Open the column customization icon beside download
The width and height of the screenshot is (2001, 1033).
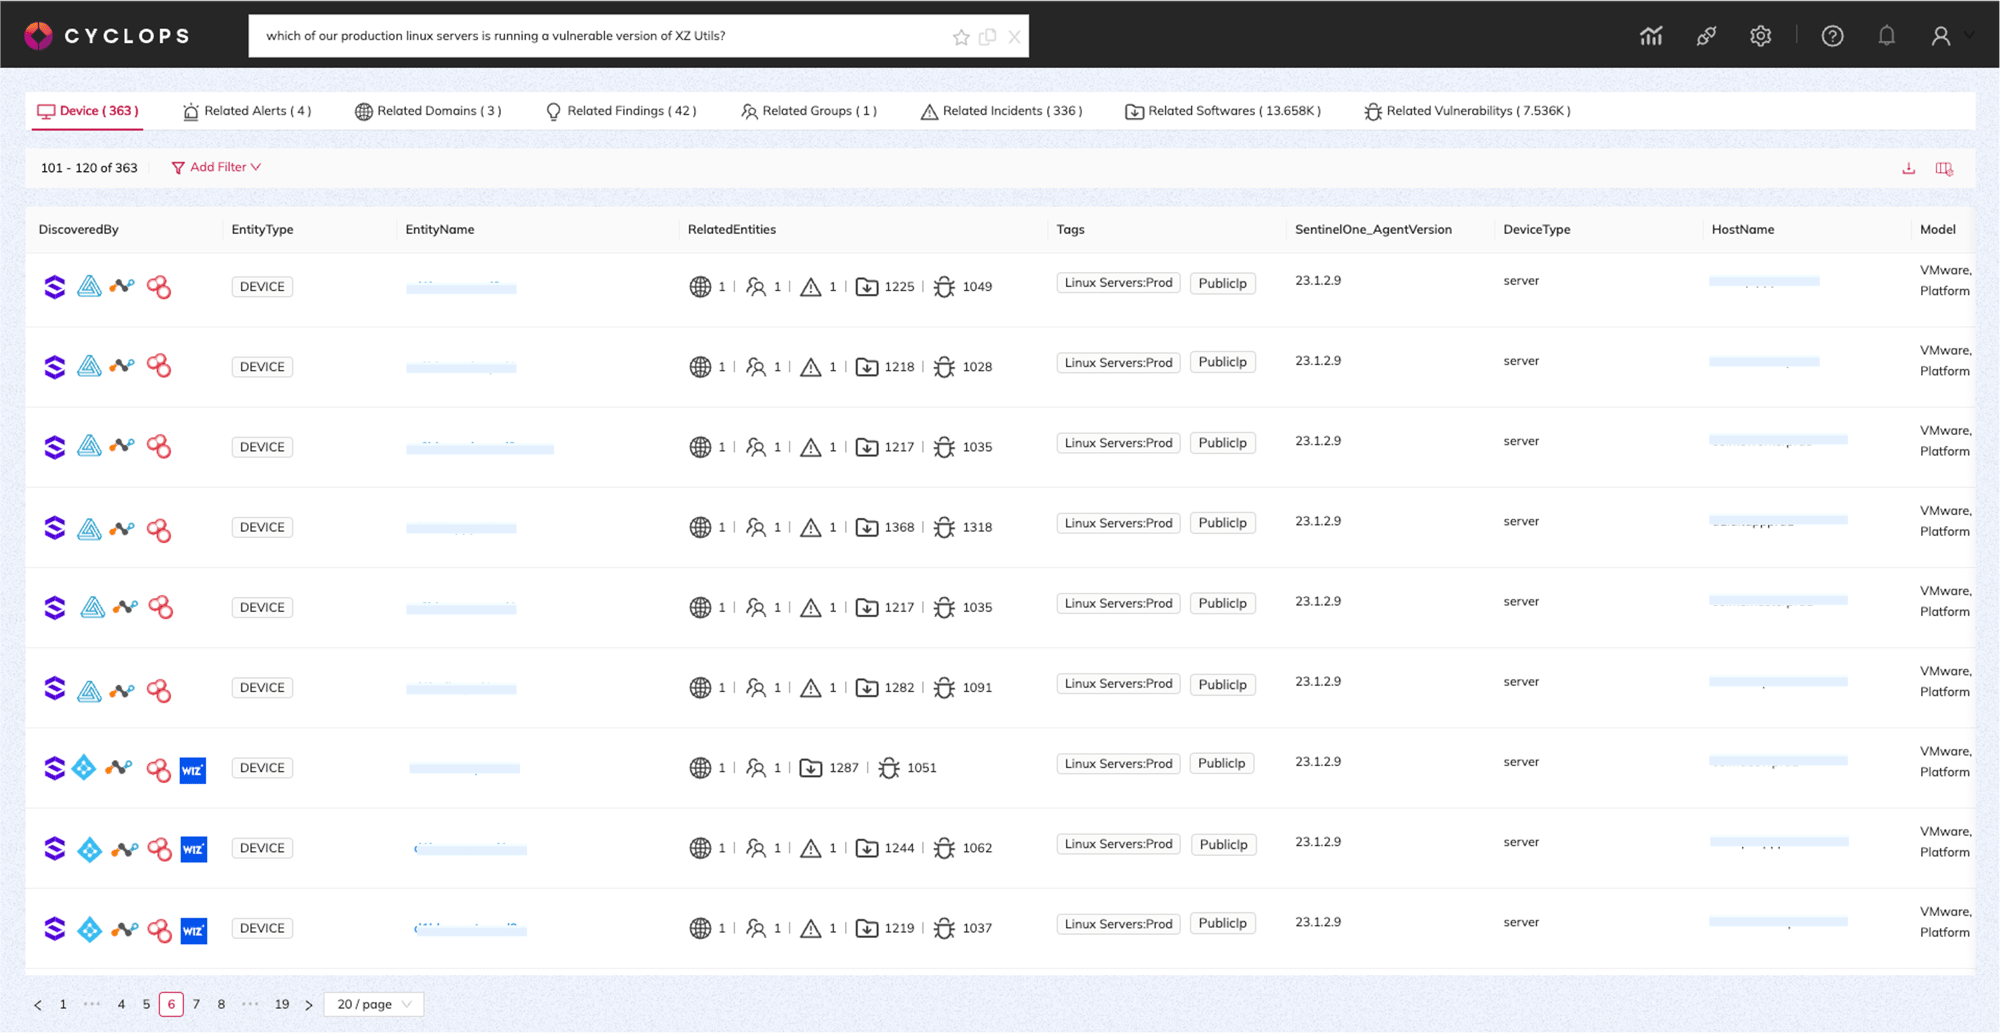[x=1944, y=168]
